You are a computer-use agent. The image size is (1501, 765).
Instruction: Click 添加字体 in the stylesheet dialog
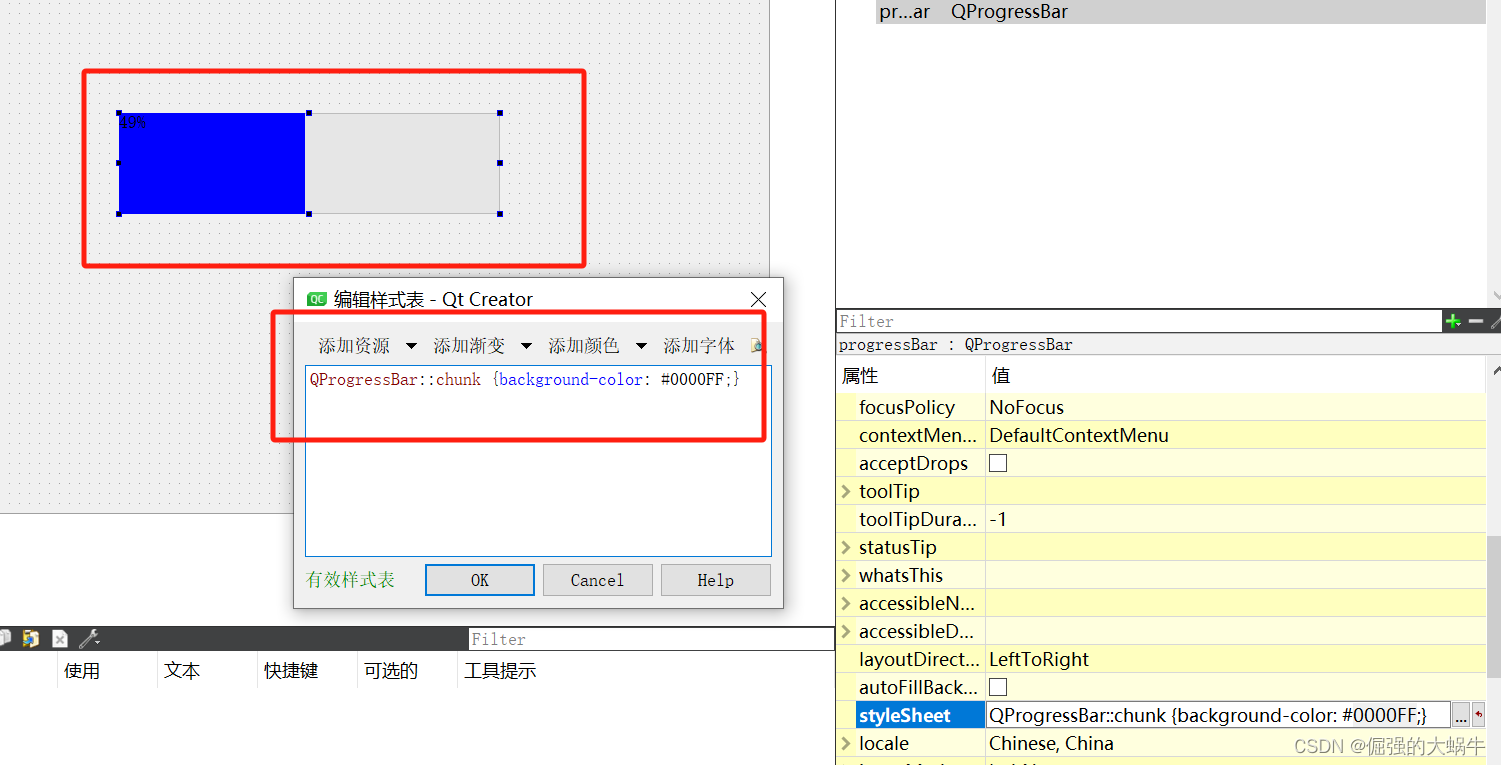coord(699,346)
